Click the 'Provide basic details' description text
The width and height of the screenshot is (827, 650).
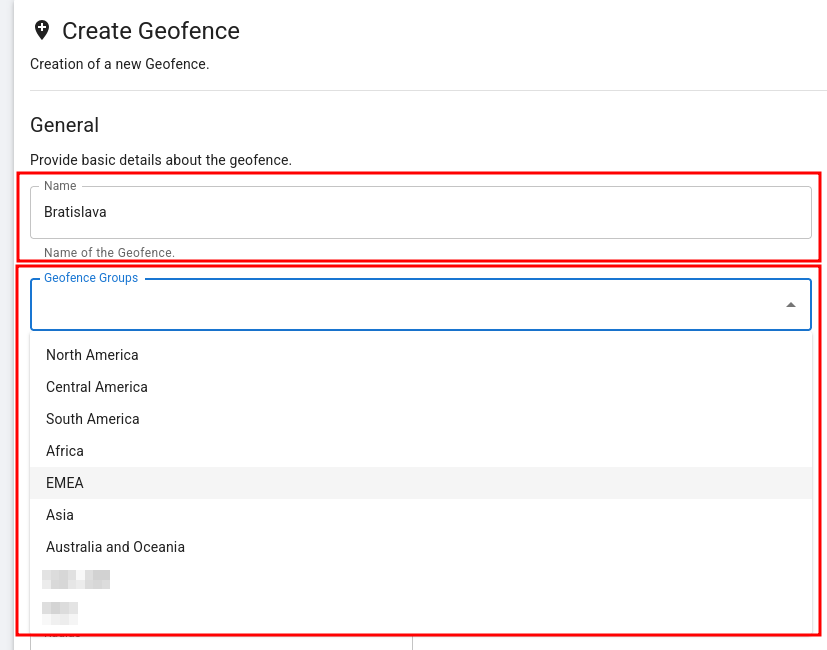point(160,160)
